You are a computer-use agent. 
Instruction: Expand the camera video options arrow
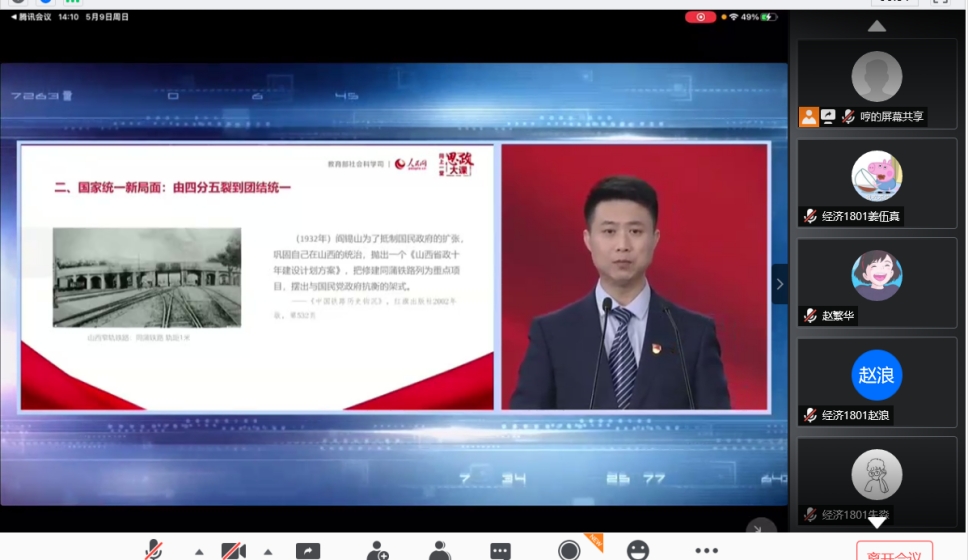pos(268,551)
